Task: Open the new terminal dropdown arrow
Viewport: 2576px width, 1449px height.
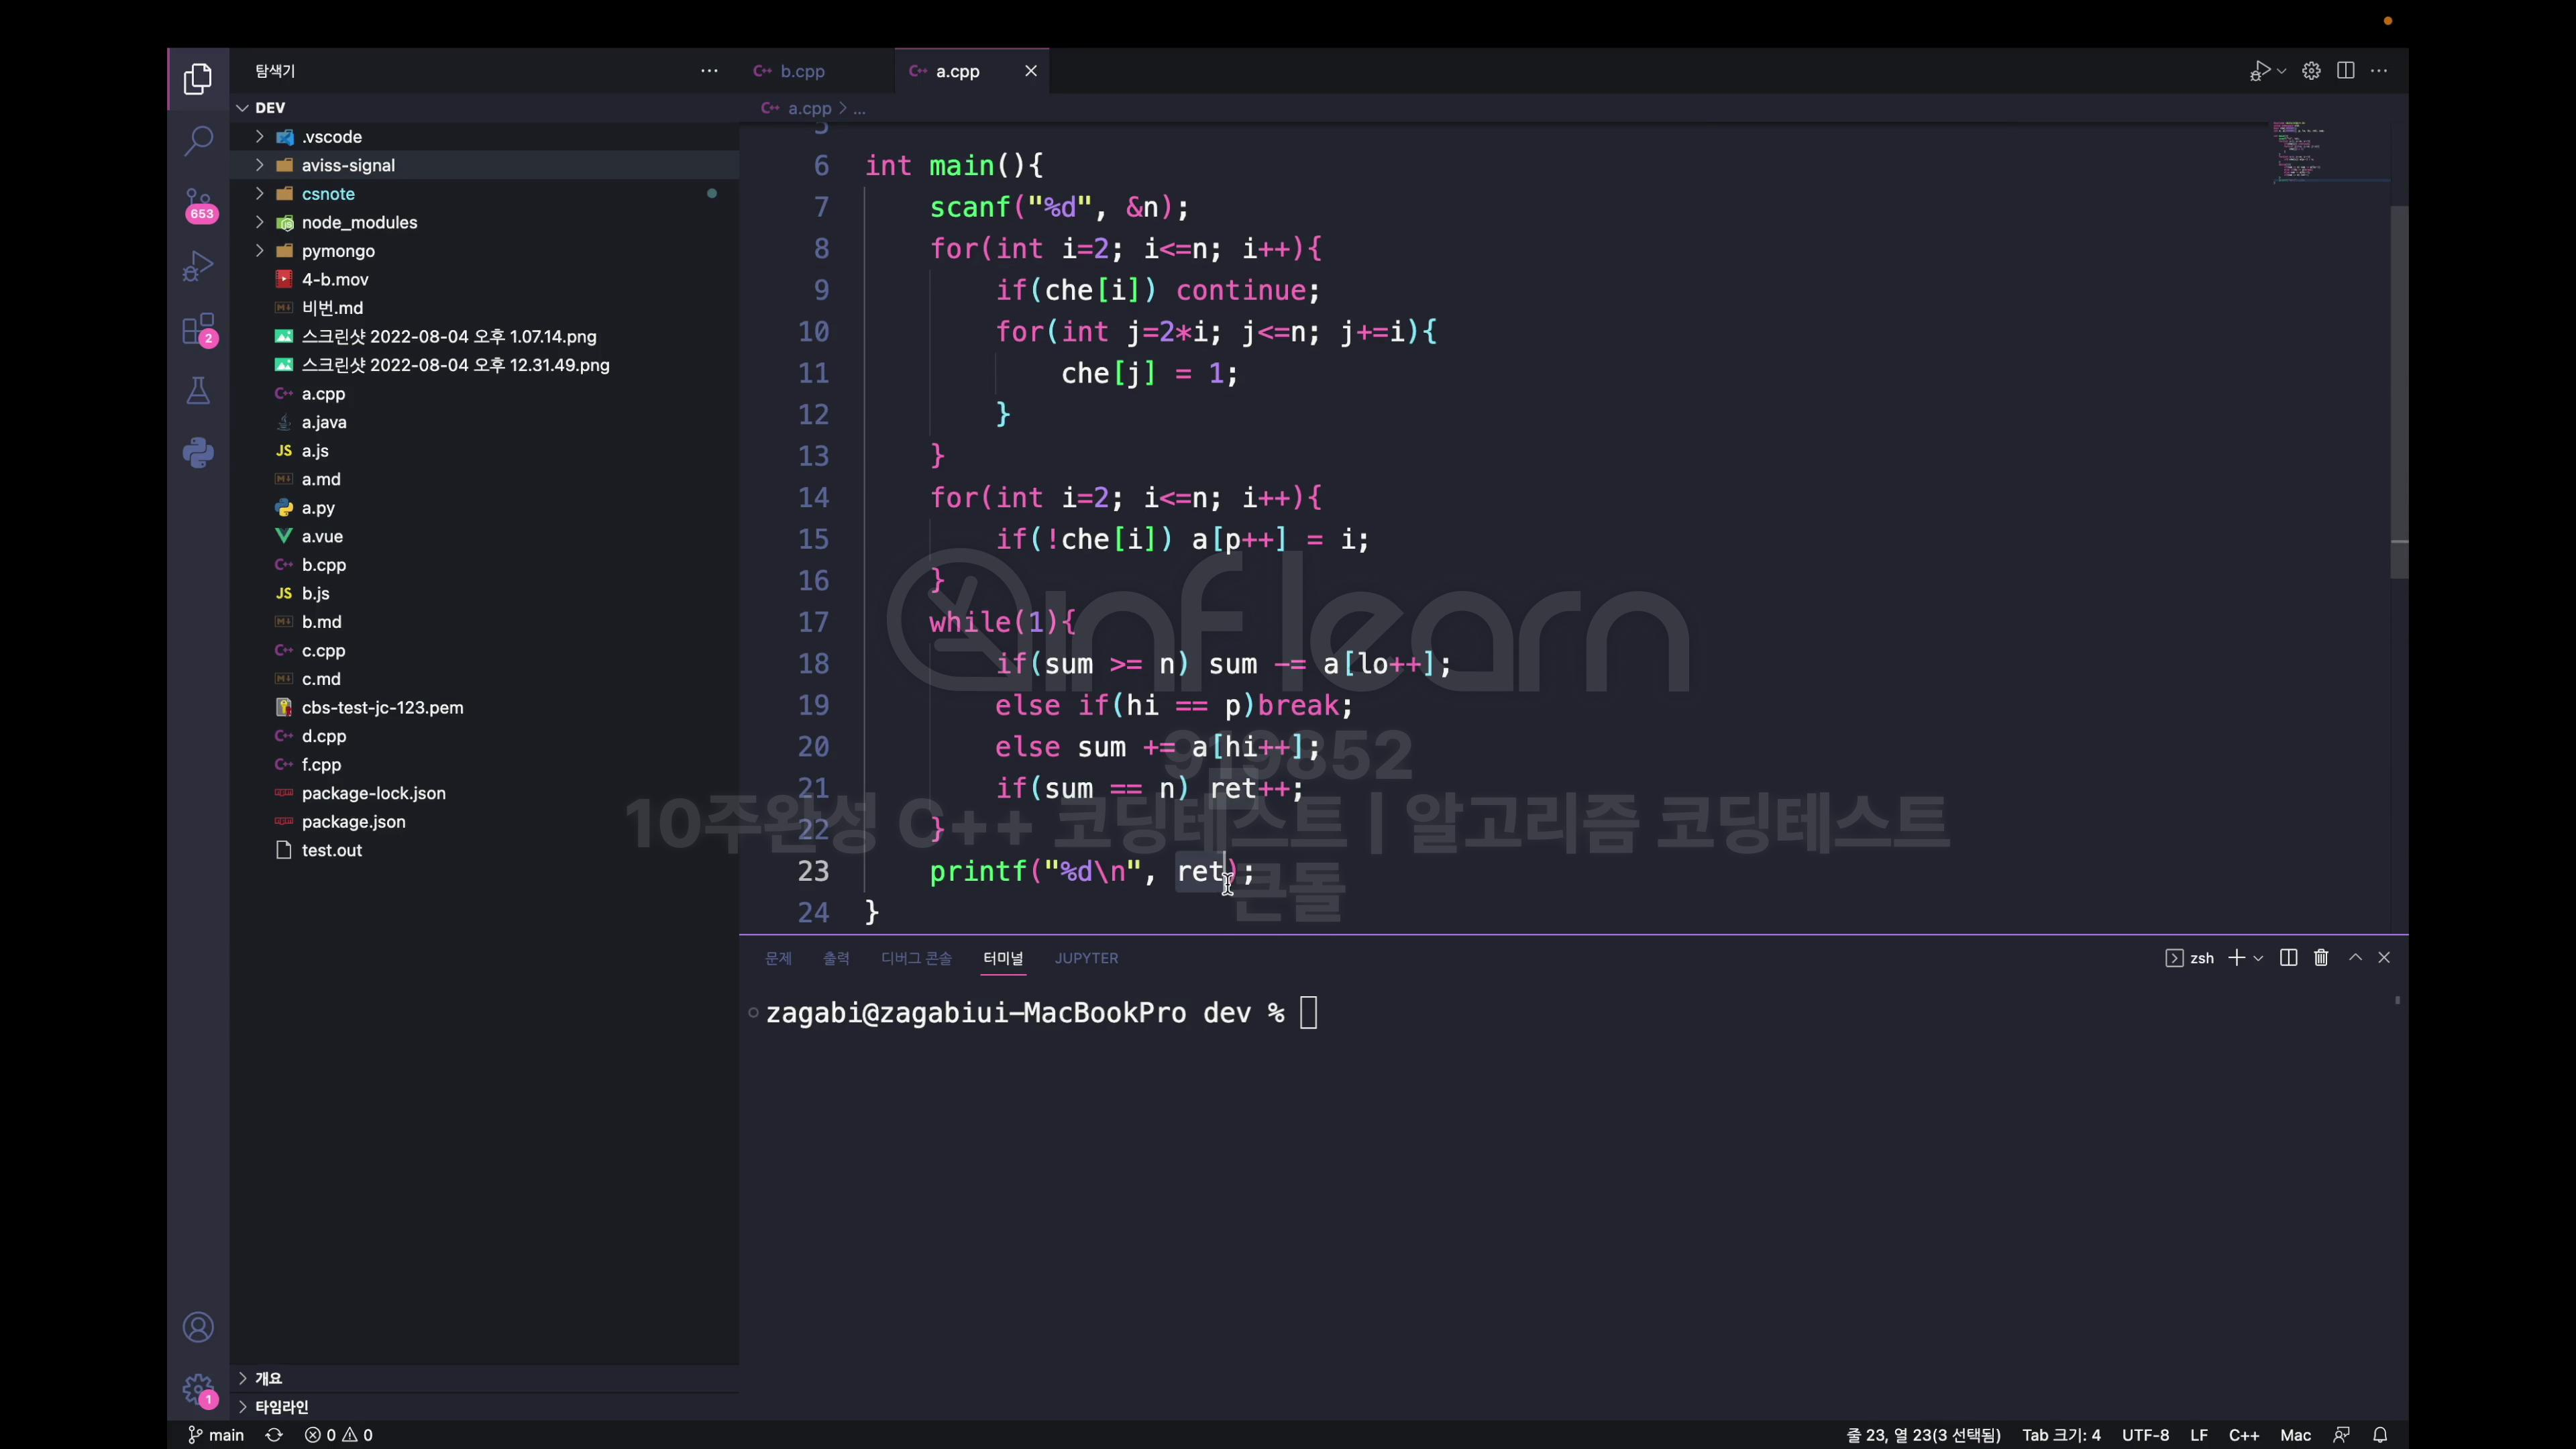Action: coord(2258,959)
